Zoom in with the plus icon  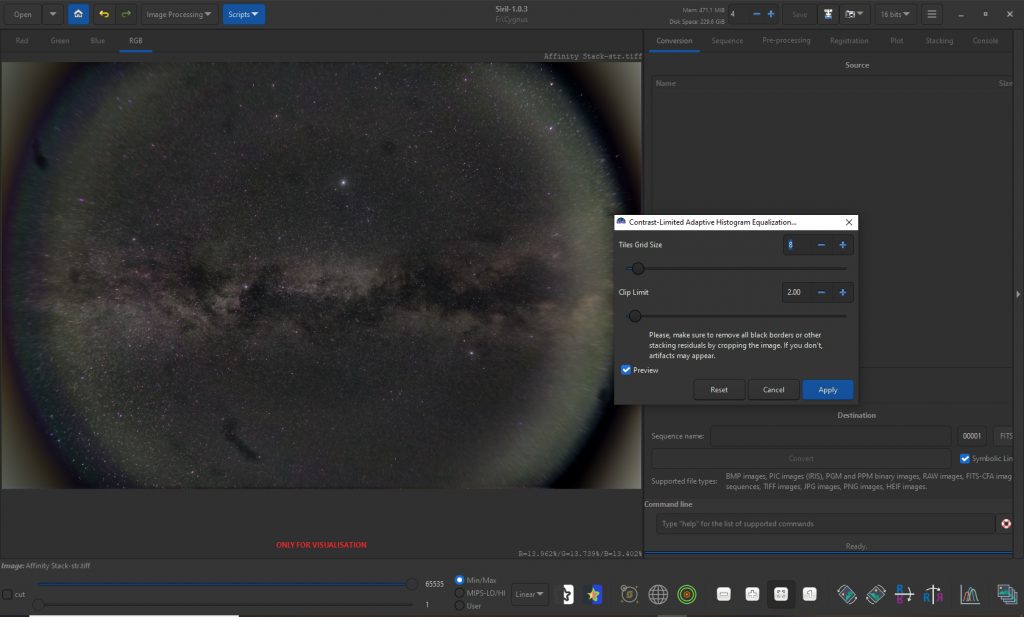point(752,594)
